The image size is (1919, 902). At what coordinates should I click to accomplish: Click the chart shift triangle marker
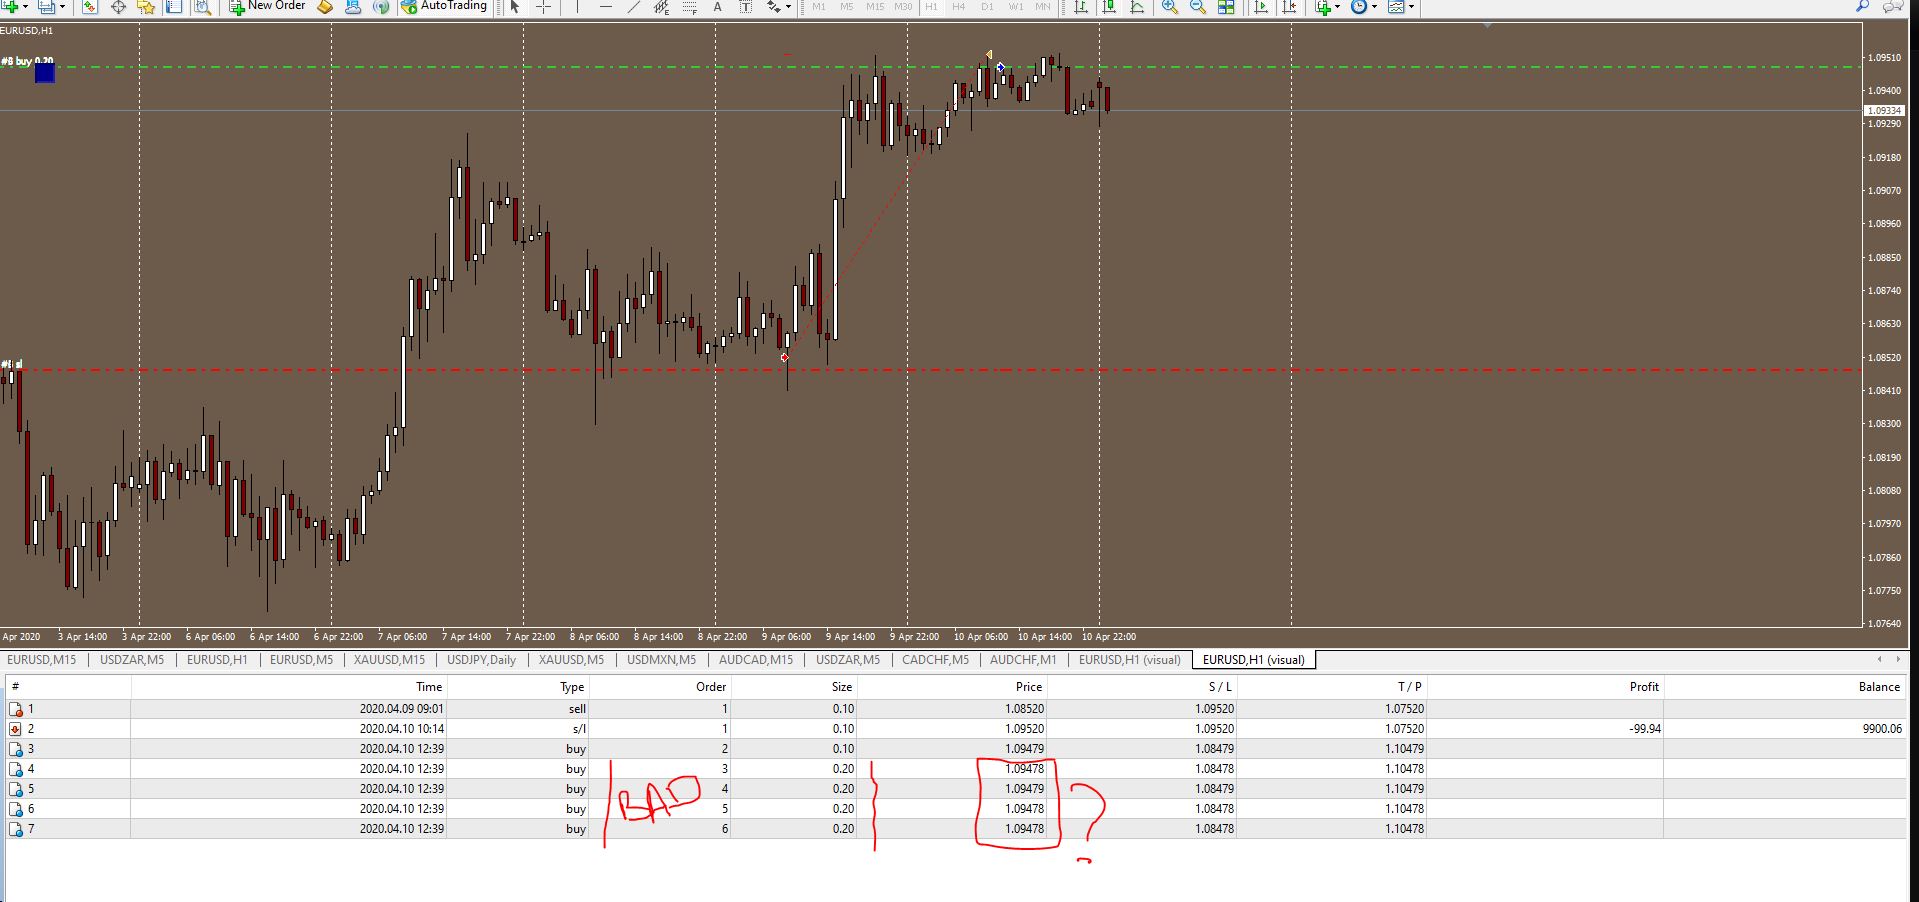tap(1487, 25)
